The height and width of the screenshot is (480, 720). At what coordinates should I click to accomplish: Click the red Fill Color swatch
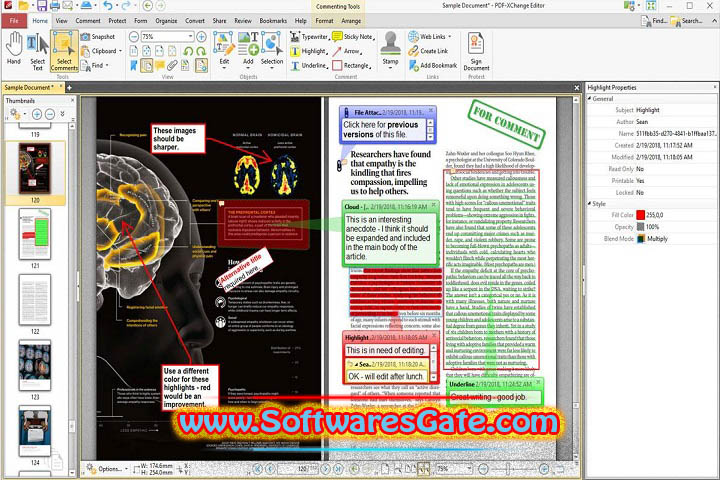(641, 215)
